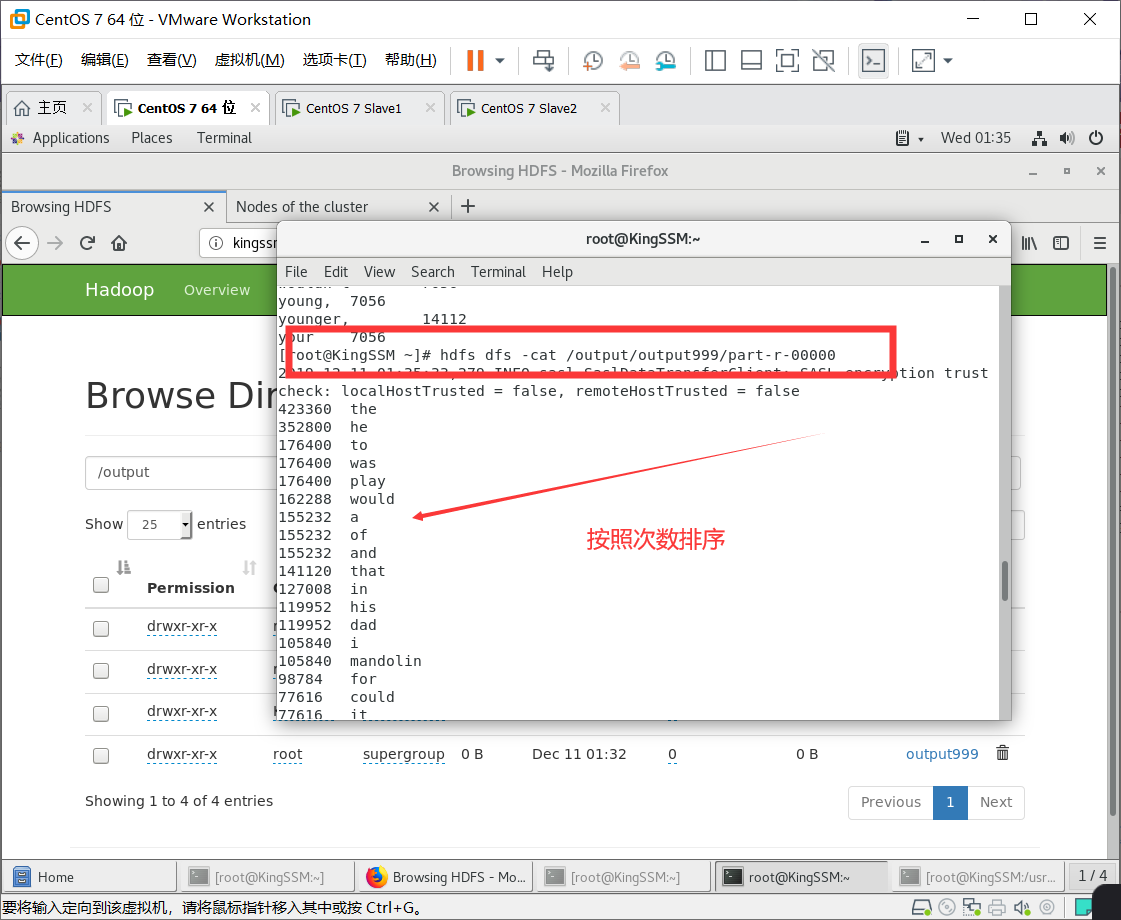Check the third drwxr-xr-x row checkbox
1121x920 pixels.
pos(101,713)
